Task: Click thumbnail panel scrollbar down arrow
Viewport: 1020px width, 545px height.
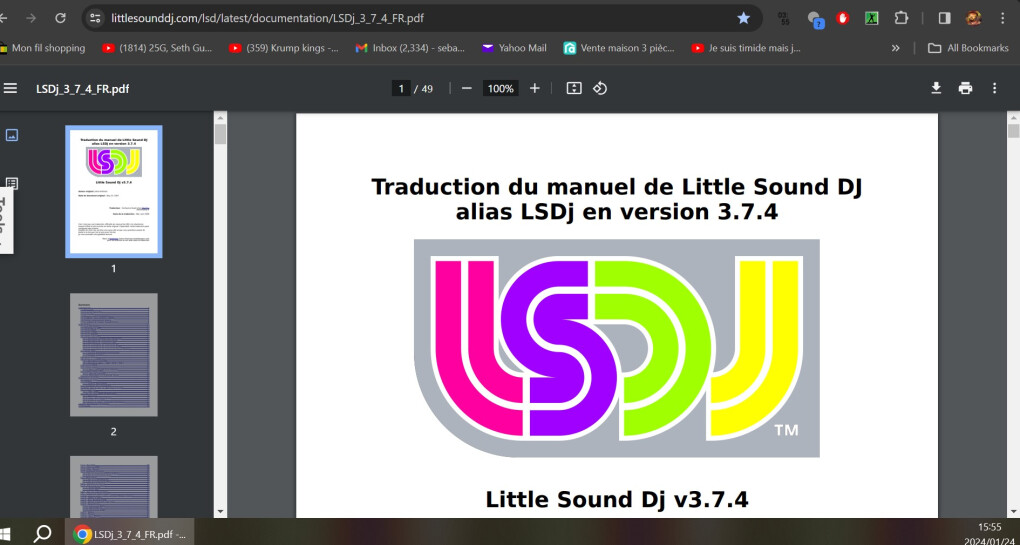Action: tap(221, 512)
